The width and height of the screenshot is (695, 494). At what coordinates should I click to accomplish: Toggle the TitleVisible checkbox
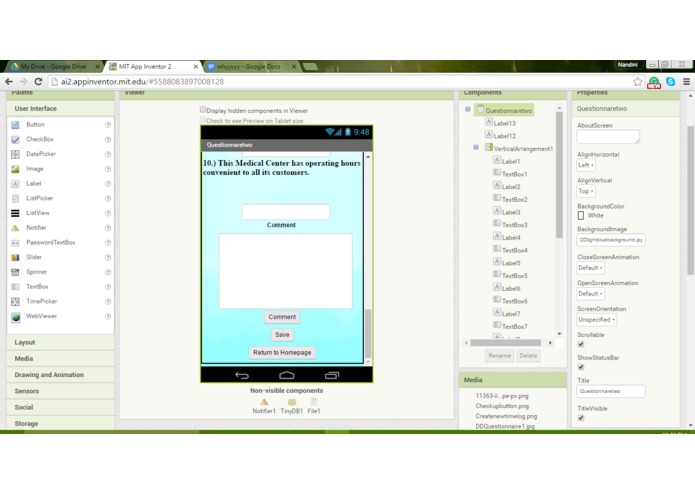point(581,418)
